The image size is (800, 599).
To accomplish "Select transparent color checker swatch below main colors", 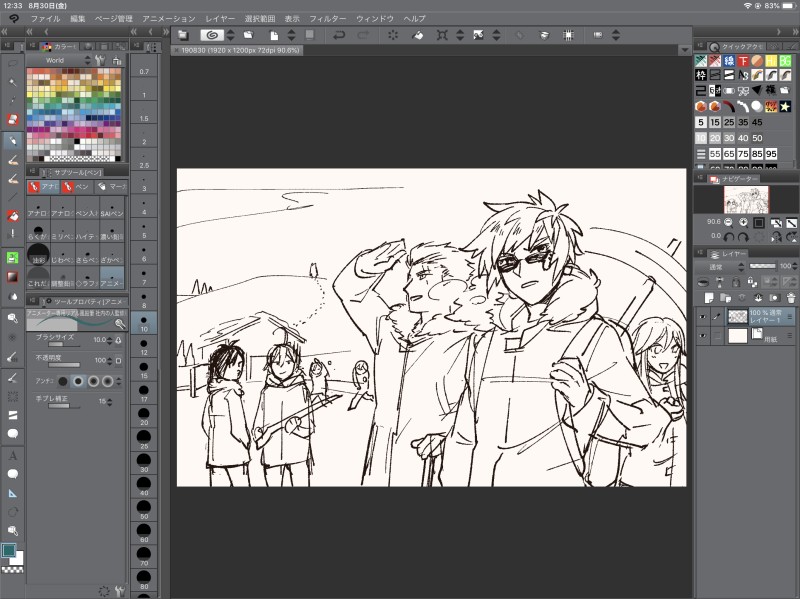I will [13, 569].
